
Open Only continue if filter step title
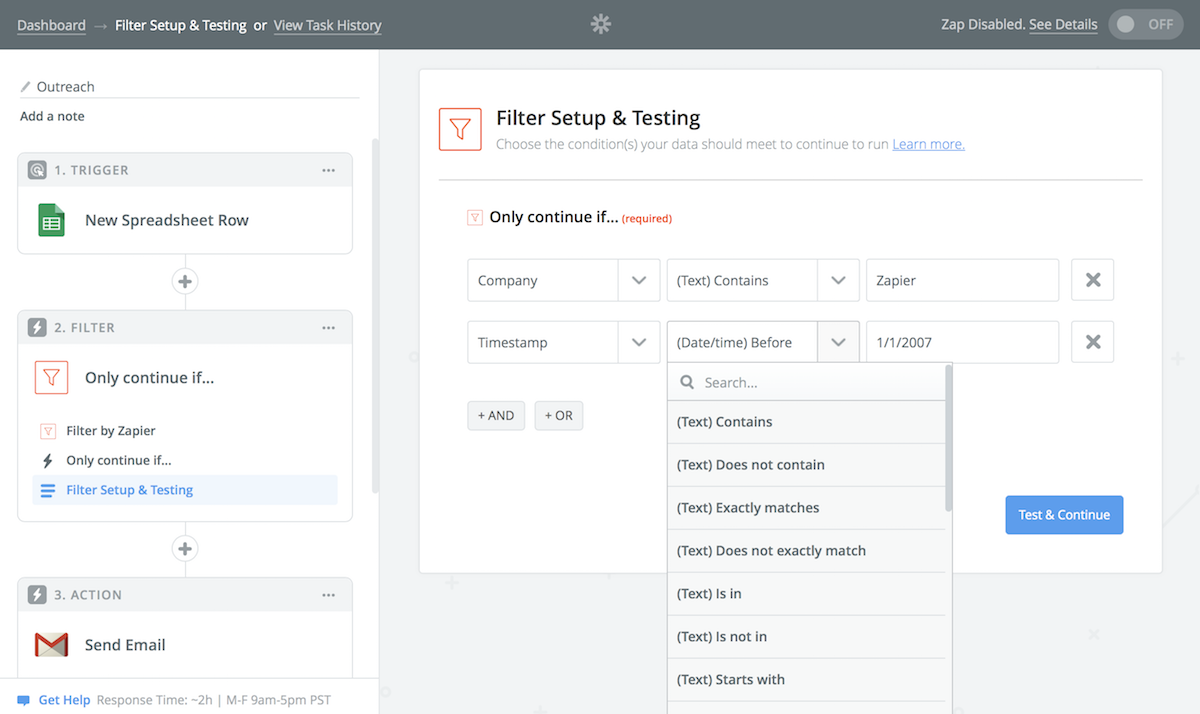click(x=150, y=377)
